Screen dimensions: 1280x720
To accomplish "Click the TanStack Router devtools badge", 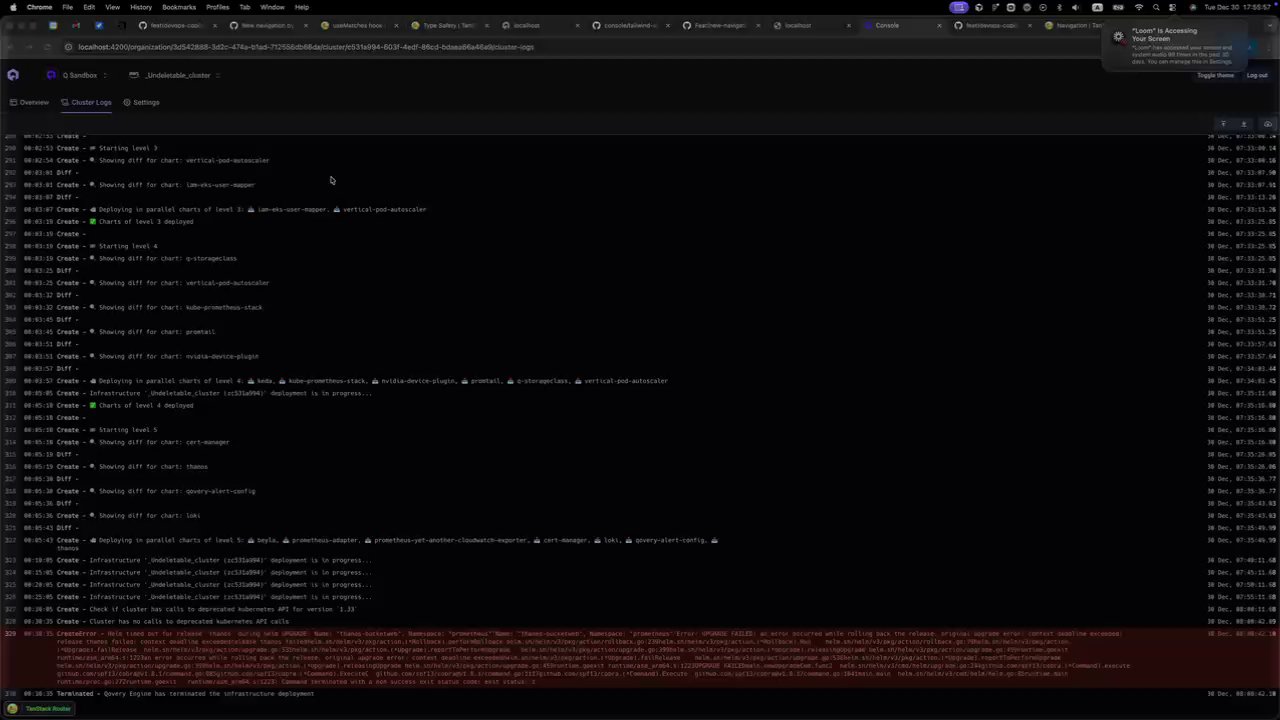I will pyautogui.click(x=41, y=708).
